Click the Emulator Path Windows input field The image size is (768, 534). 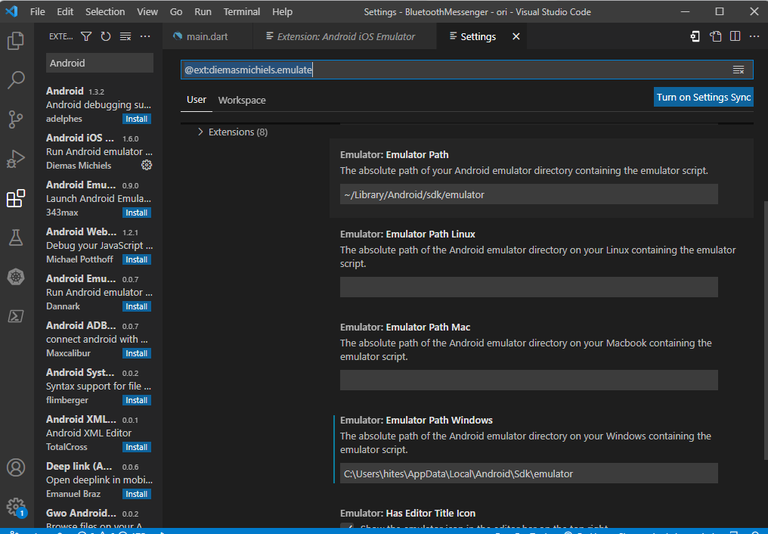coord(528,473)
